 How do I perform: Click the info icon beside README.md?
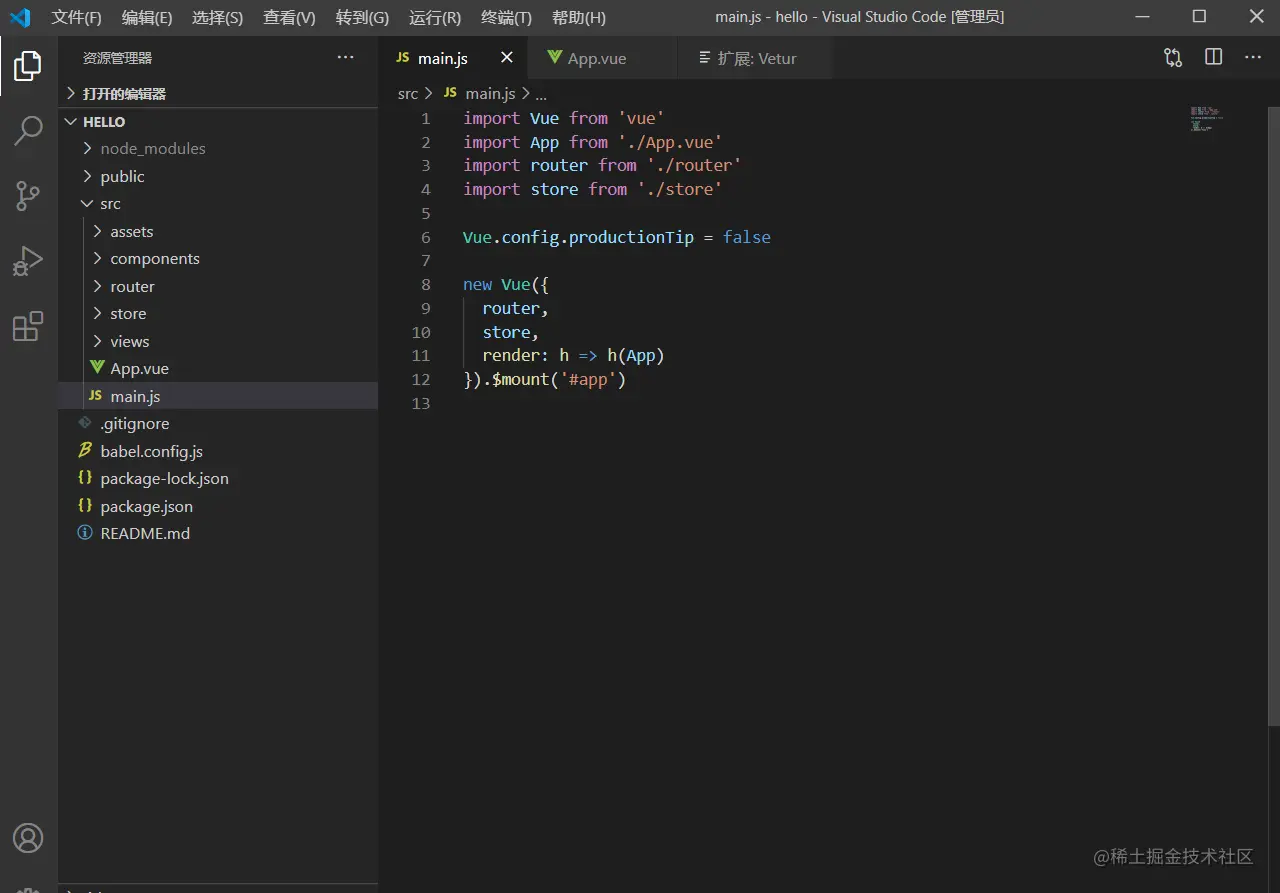pyautogui.click(x=85, y=533)
